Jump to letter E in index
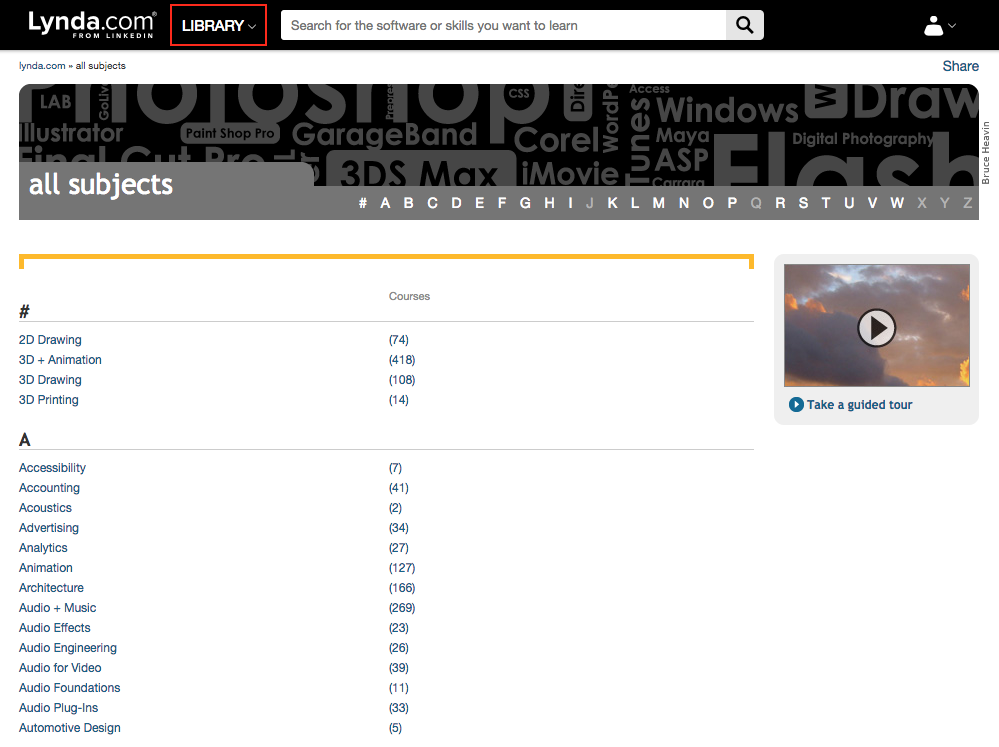999x747 pixels. pos(479,203)
